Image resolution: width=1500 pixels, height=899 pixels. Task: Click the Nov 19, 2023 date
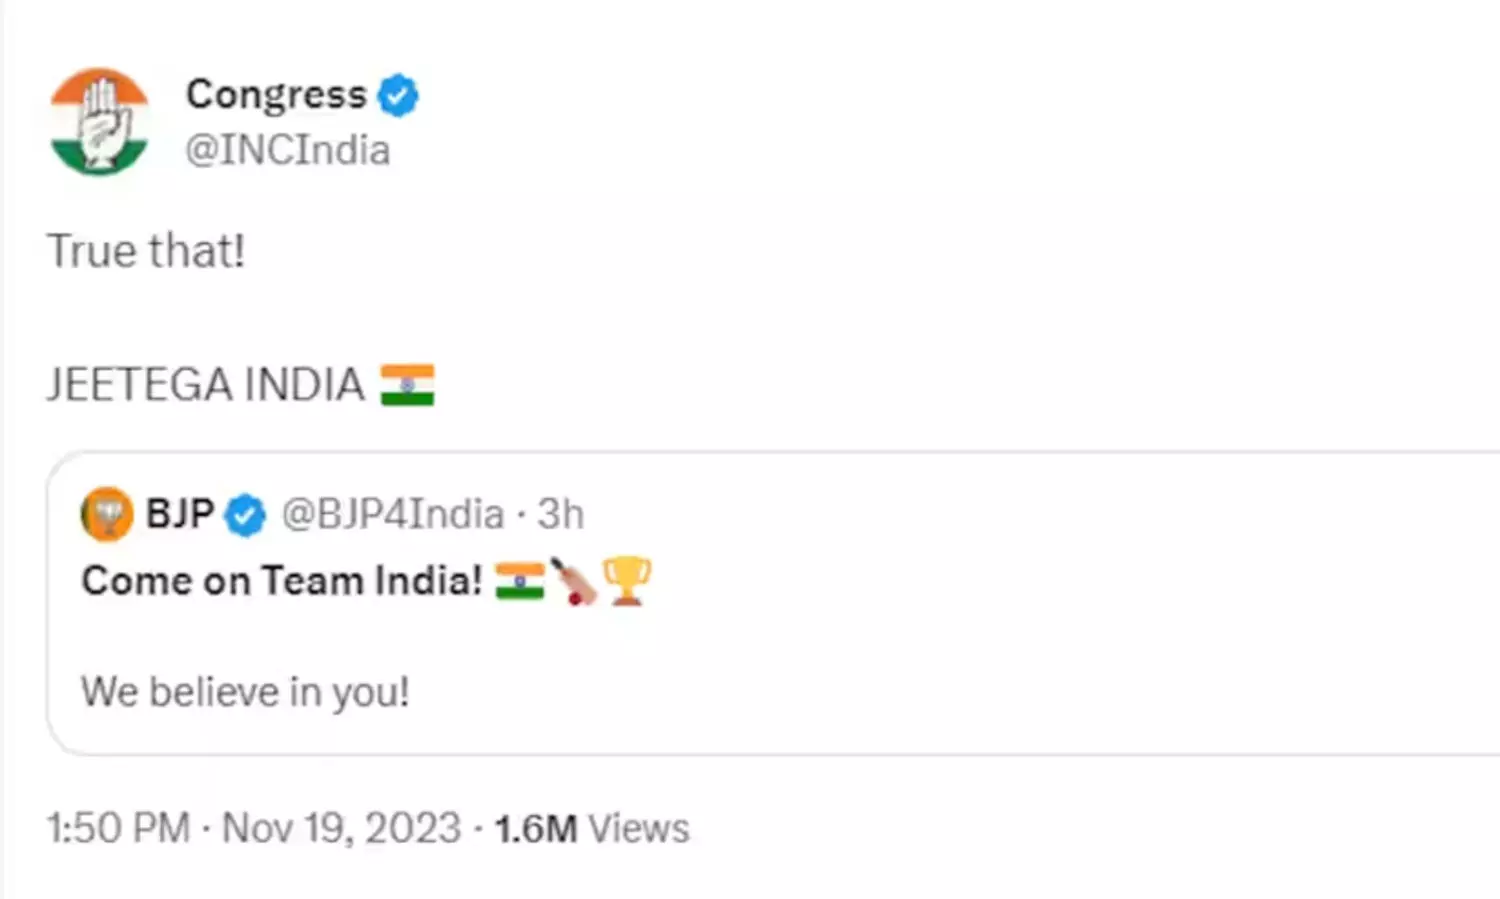(x=341, y=828)
